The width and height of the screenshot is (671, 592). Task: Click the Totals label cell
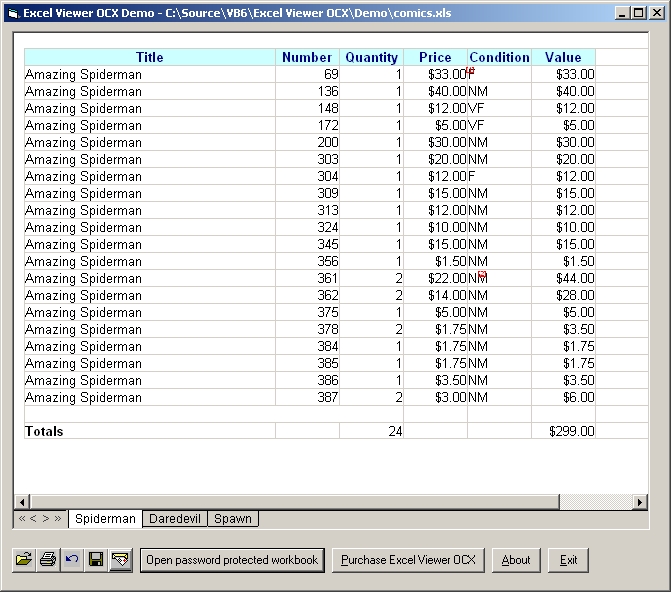(x=150, y=431)
